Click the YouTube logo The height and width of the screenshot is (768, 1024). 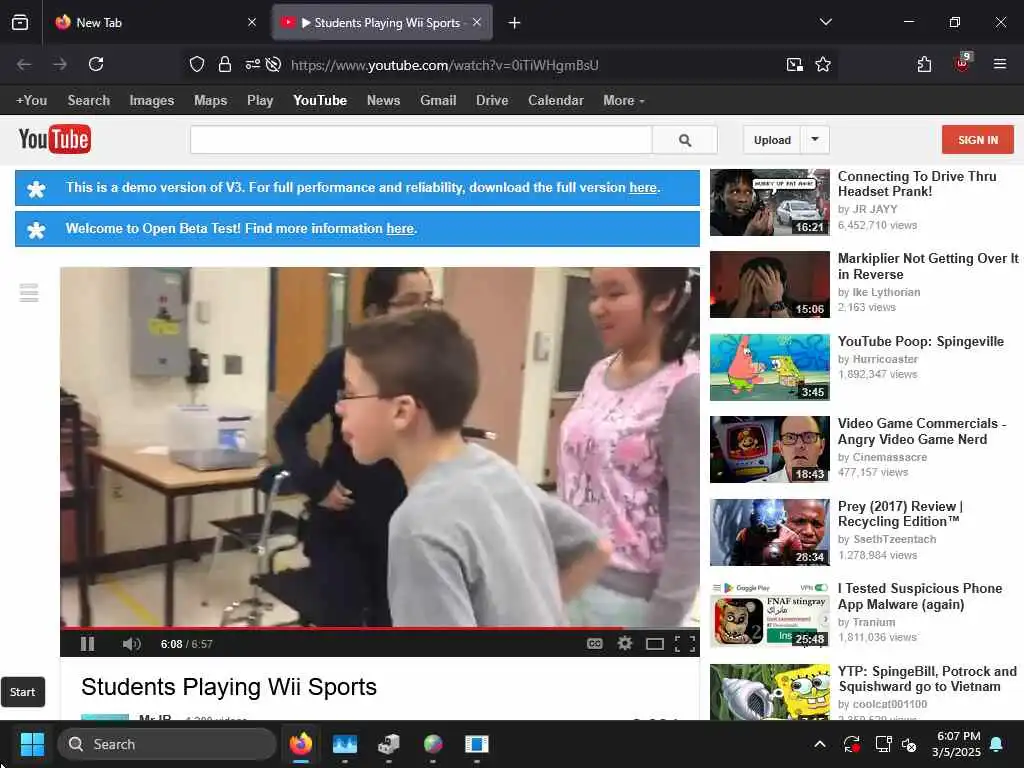[55, 139]
